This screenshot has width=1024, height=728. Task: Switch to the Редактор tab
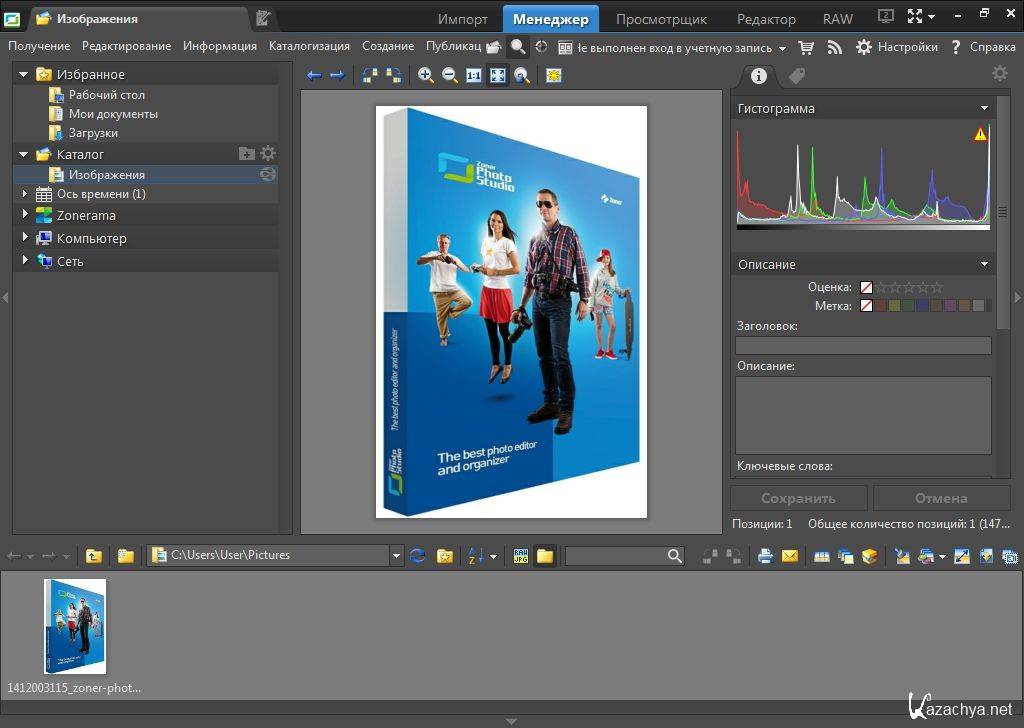[766, 19]
